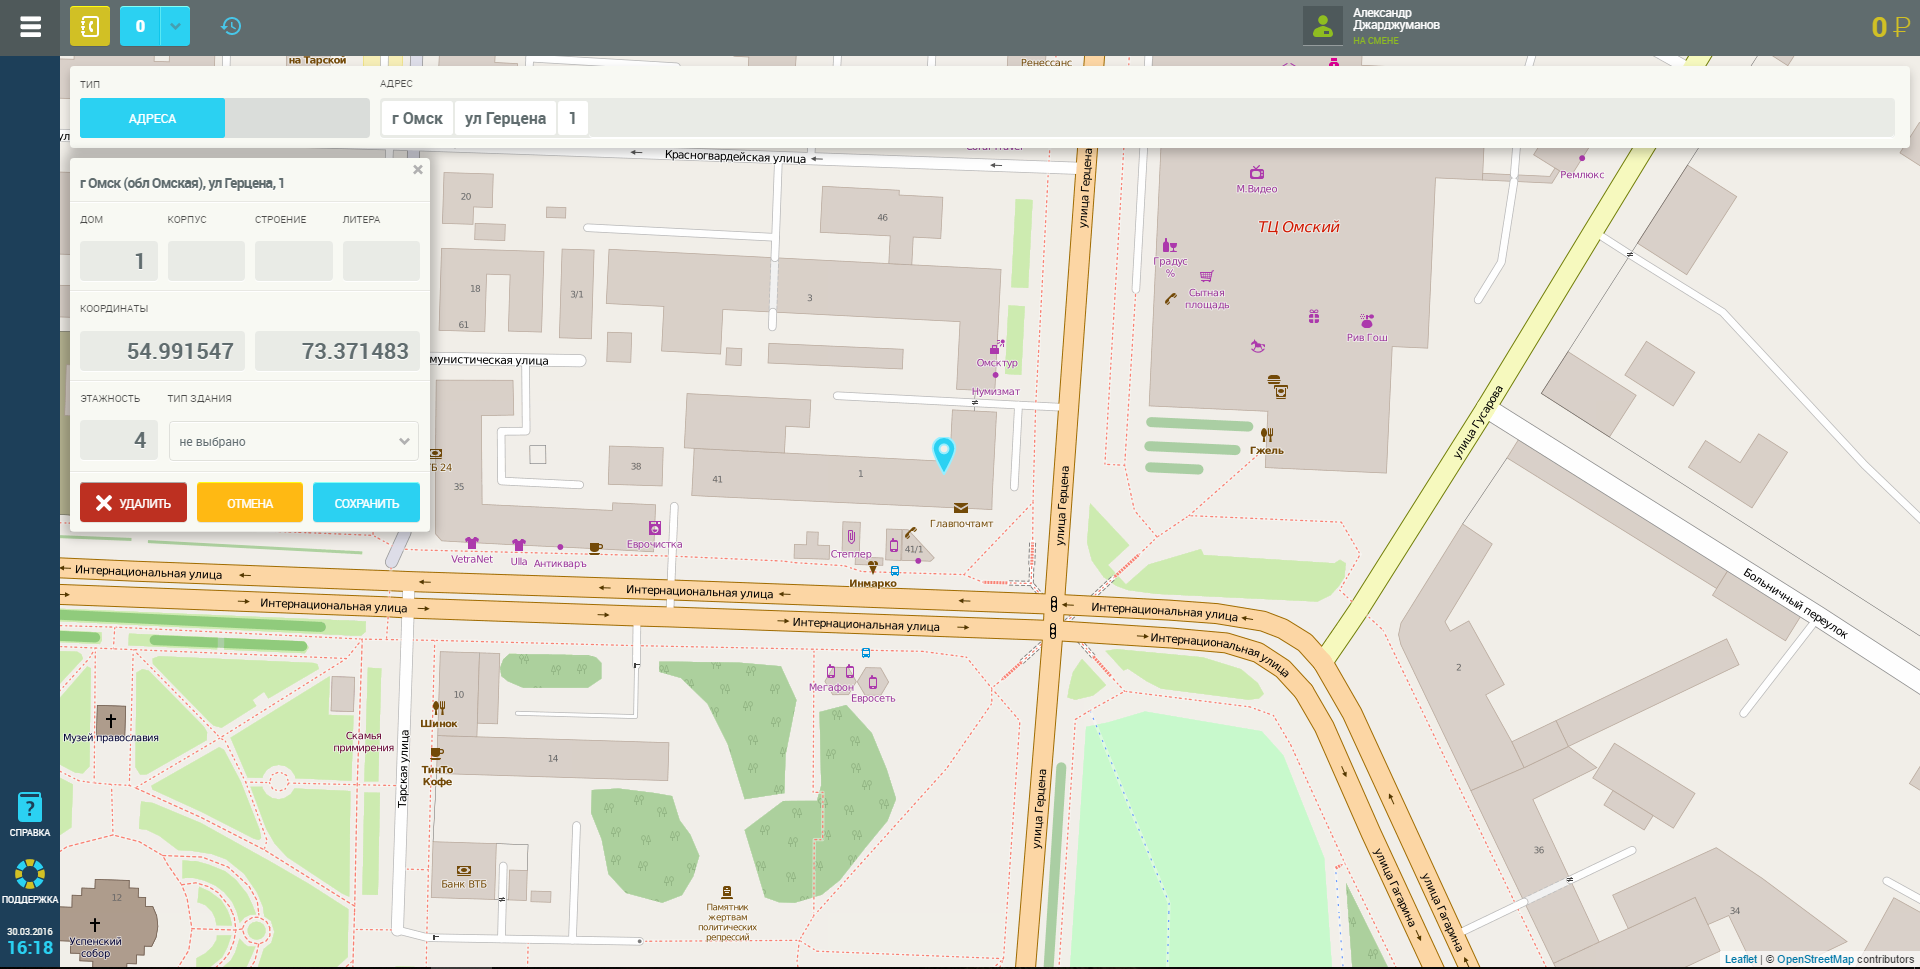Click the Этажность floors field
This screenshot has width=1920, height=969.
tap(119, 440)
